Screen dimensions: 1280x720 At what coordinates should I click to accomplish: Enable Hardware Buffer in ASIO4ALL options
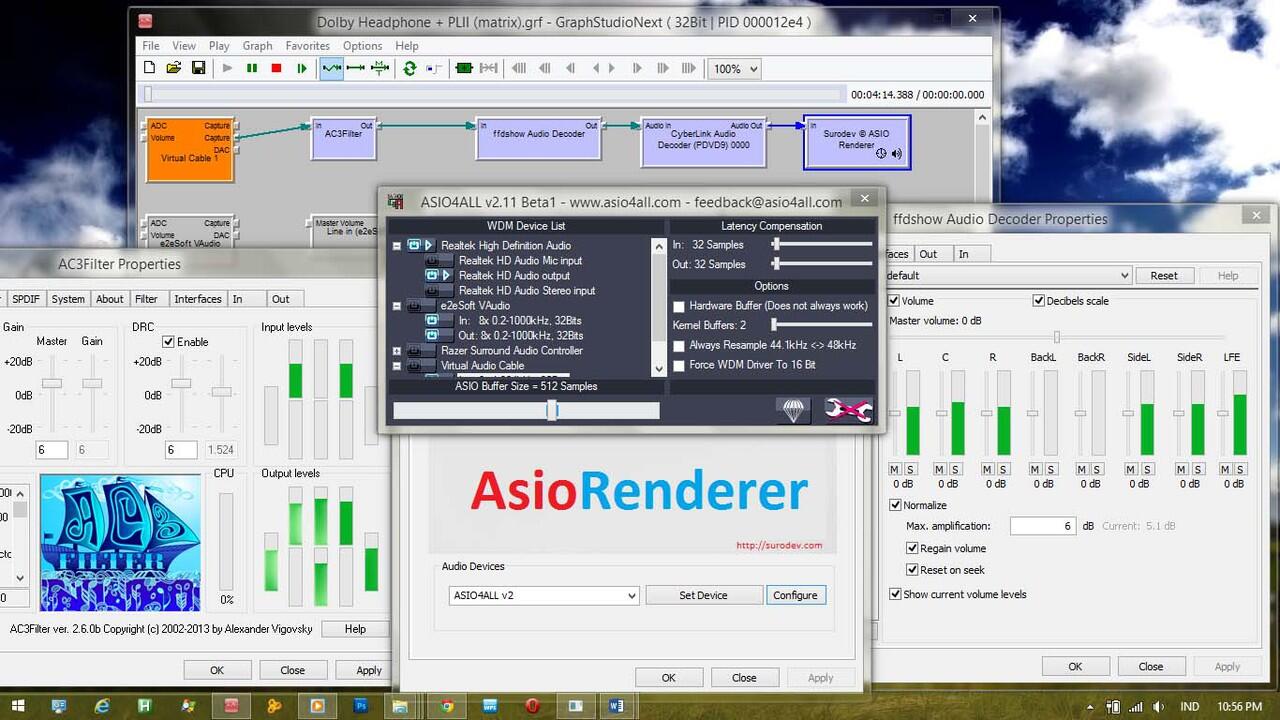tap(679, 306)
